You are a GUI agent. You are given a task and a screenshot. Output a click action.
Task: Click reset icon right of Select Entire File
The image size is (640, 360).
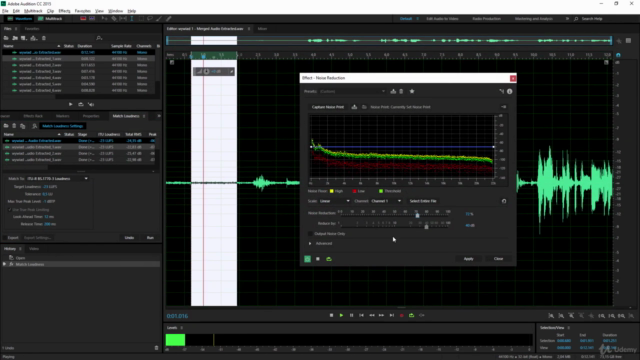tap(504, 201)
